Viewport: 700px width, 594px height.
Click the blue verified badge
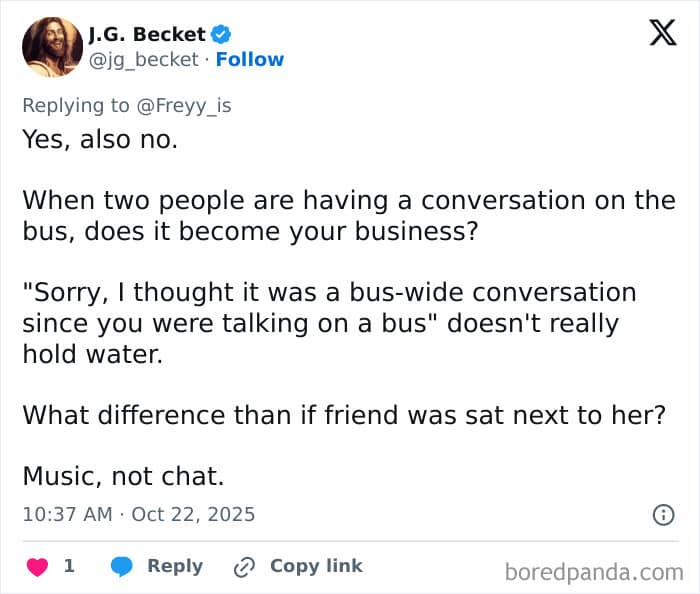coord(221,34)
